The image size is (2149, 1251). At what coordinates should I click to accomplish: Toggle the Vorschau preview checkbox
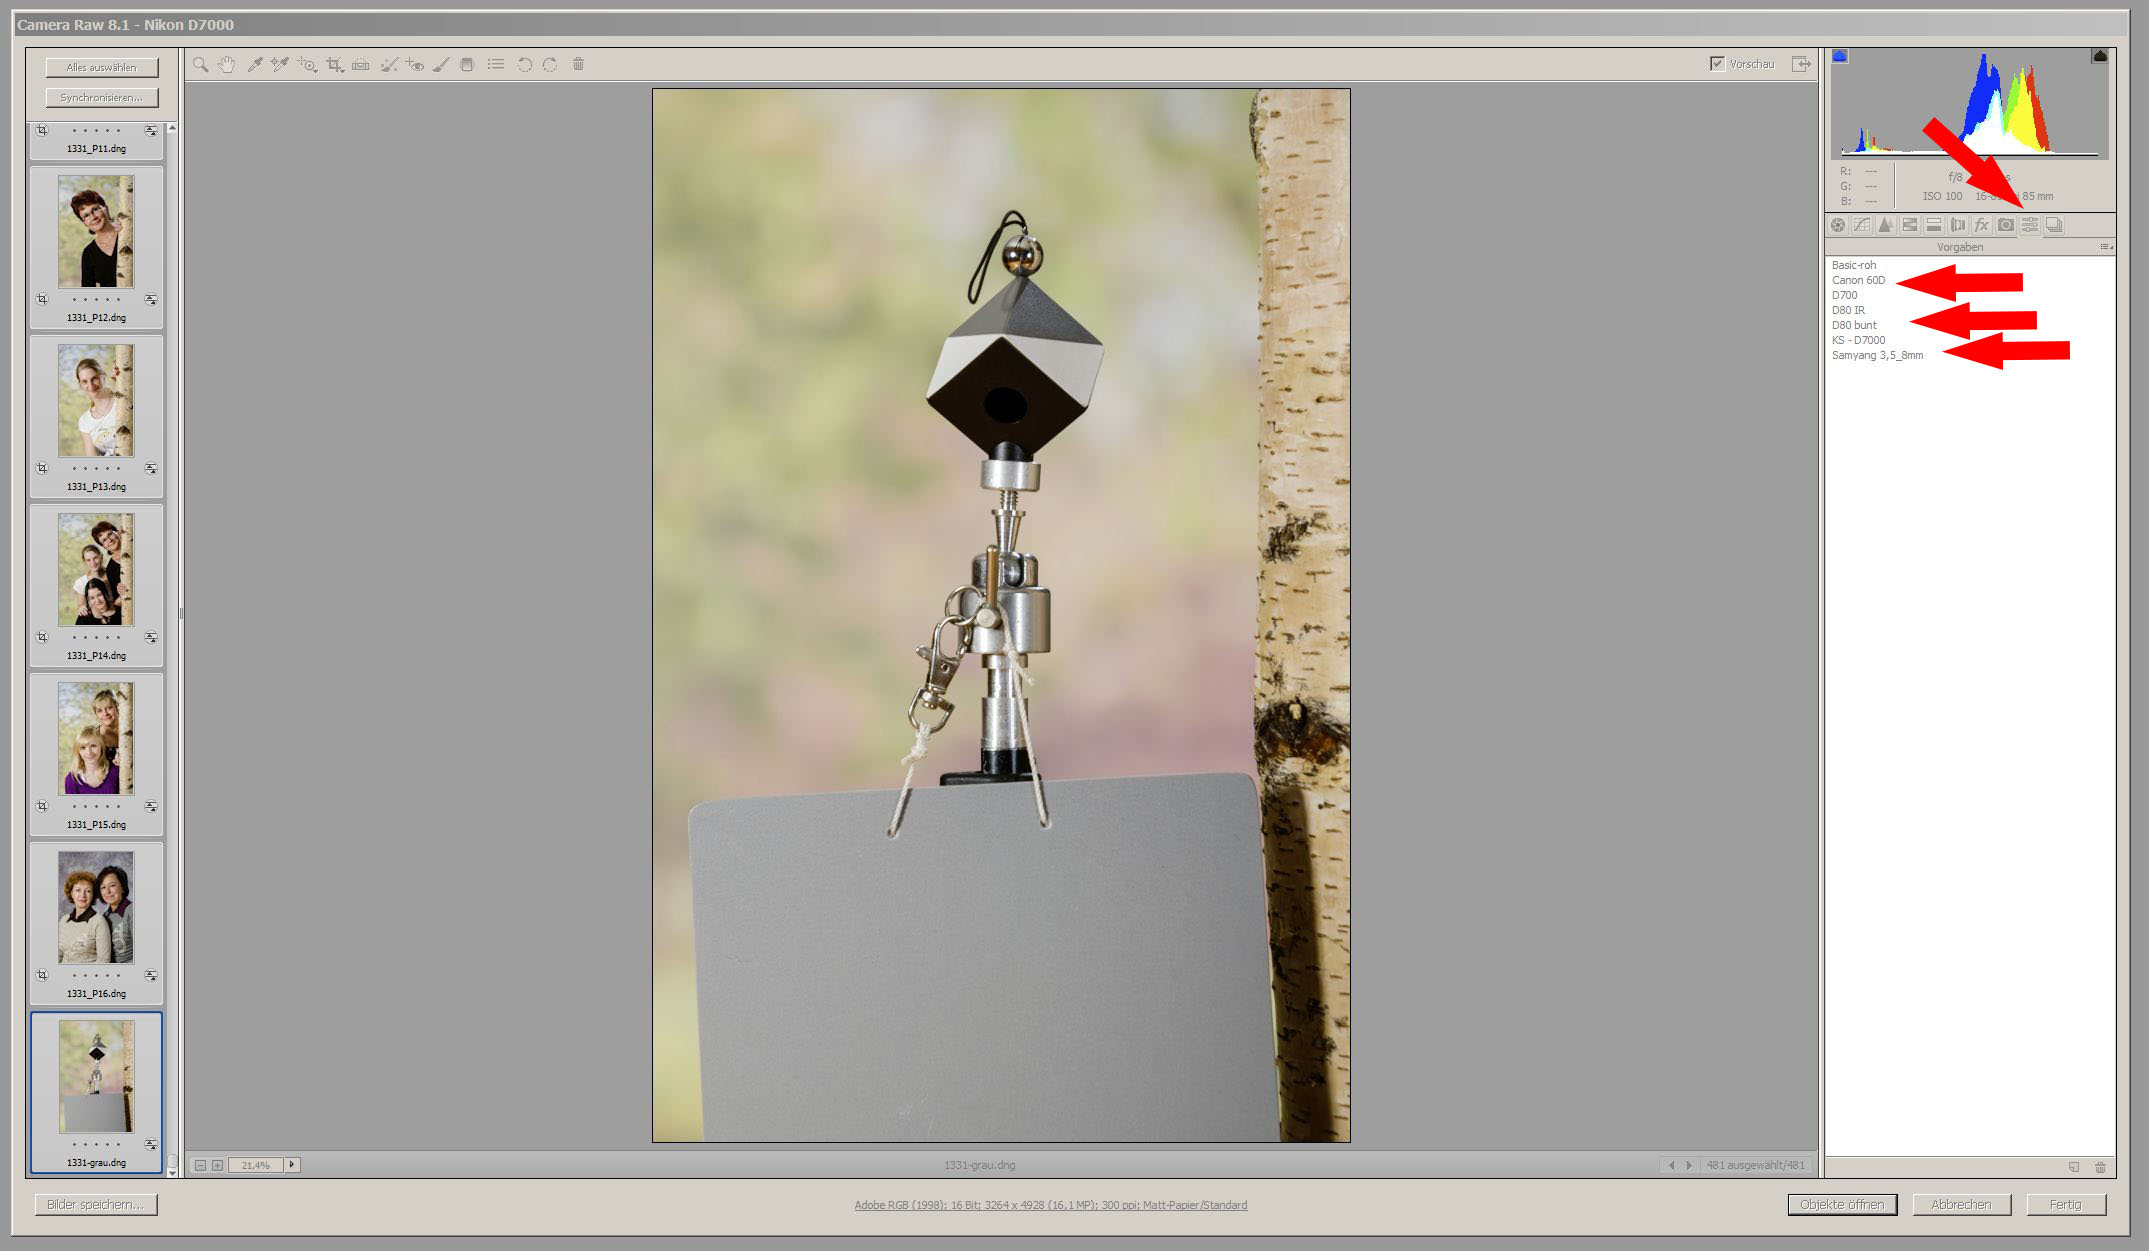click(1717, 64)
